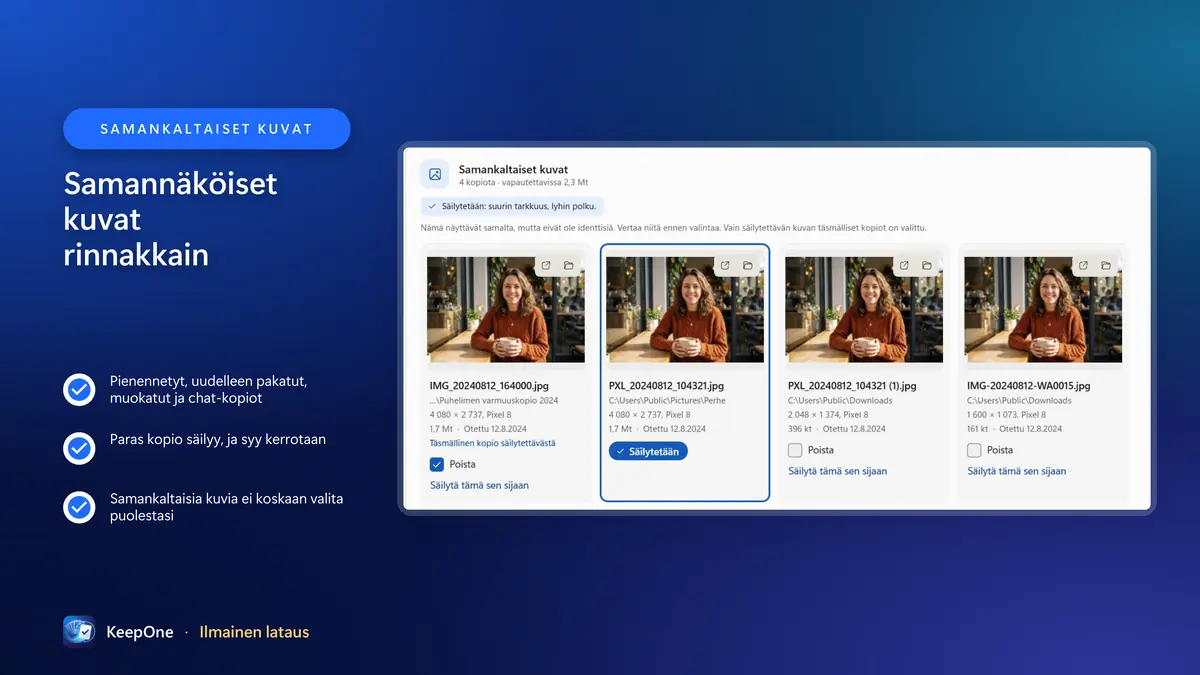Keep IMG_20240812_164000.jpg instead via Säilytä tämä sen sijaan
The image size is (1200, 675).
[479, 485]
